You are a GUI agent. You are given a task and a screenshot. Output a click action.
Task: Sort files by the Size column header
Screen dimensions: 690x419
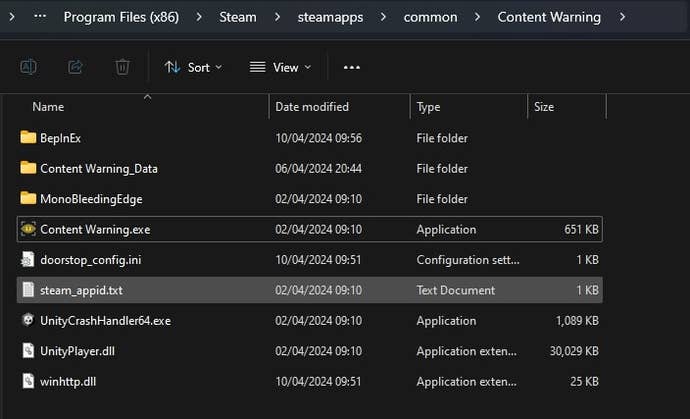(x=544, y=107)
